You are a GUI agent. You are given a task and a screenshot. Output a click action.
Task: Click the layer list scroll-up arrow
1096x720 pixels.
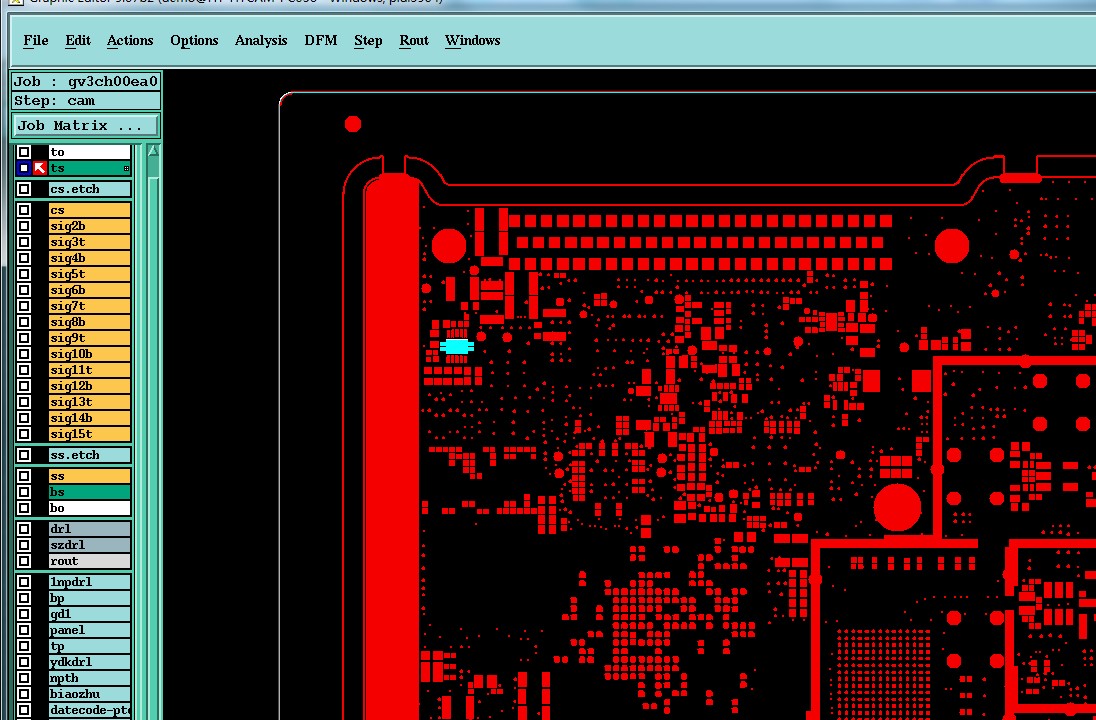[153, 150]
